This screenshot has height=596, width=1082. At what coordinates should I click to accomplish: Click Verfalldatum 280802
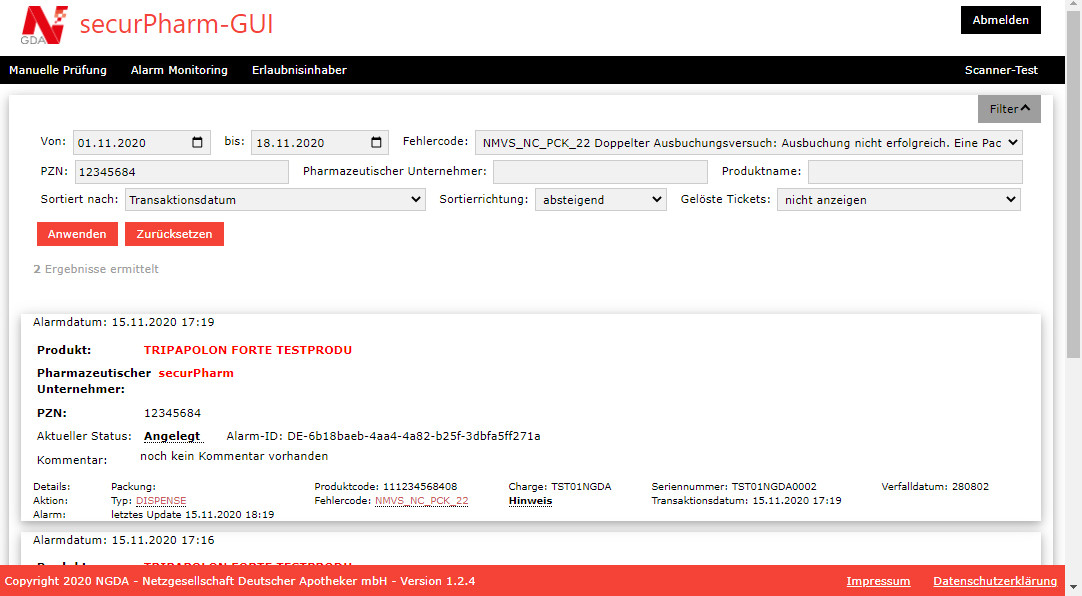coord(935,487)
